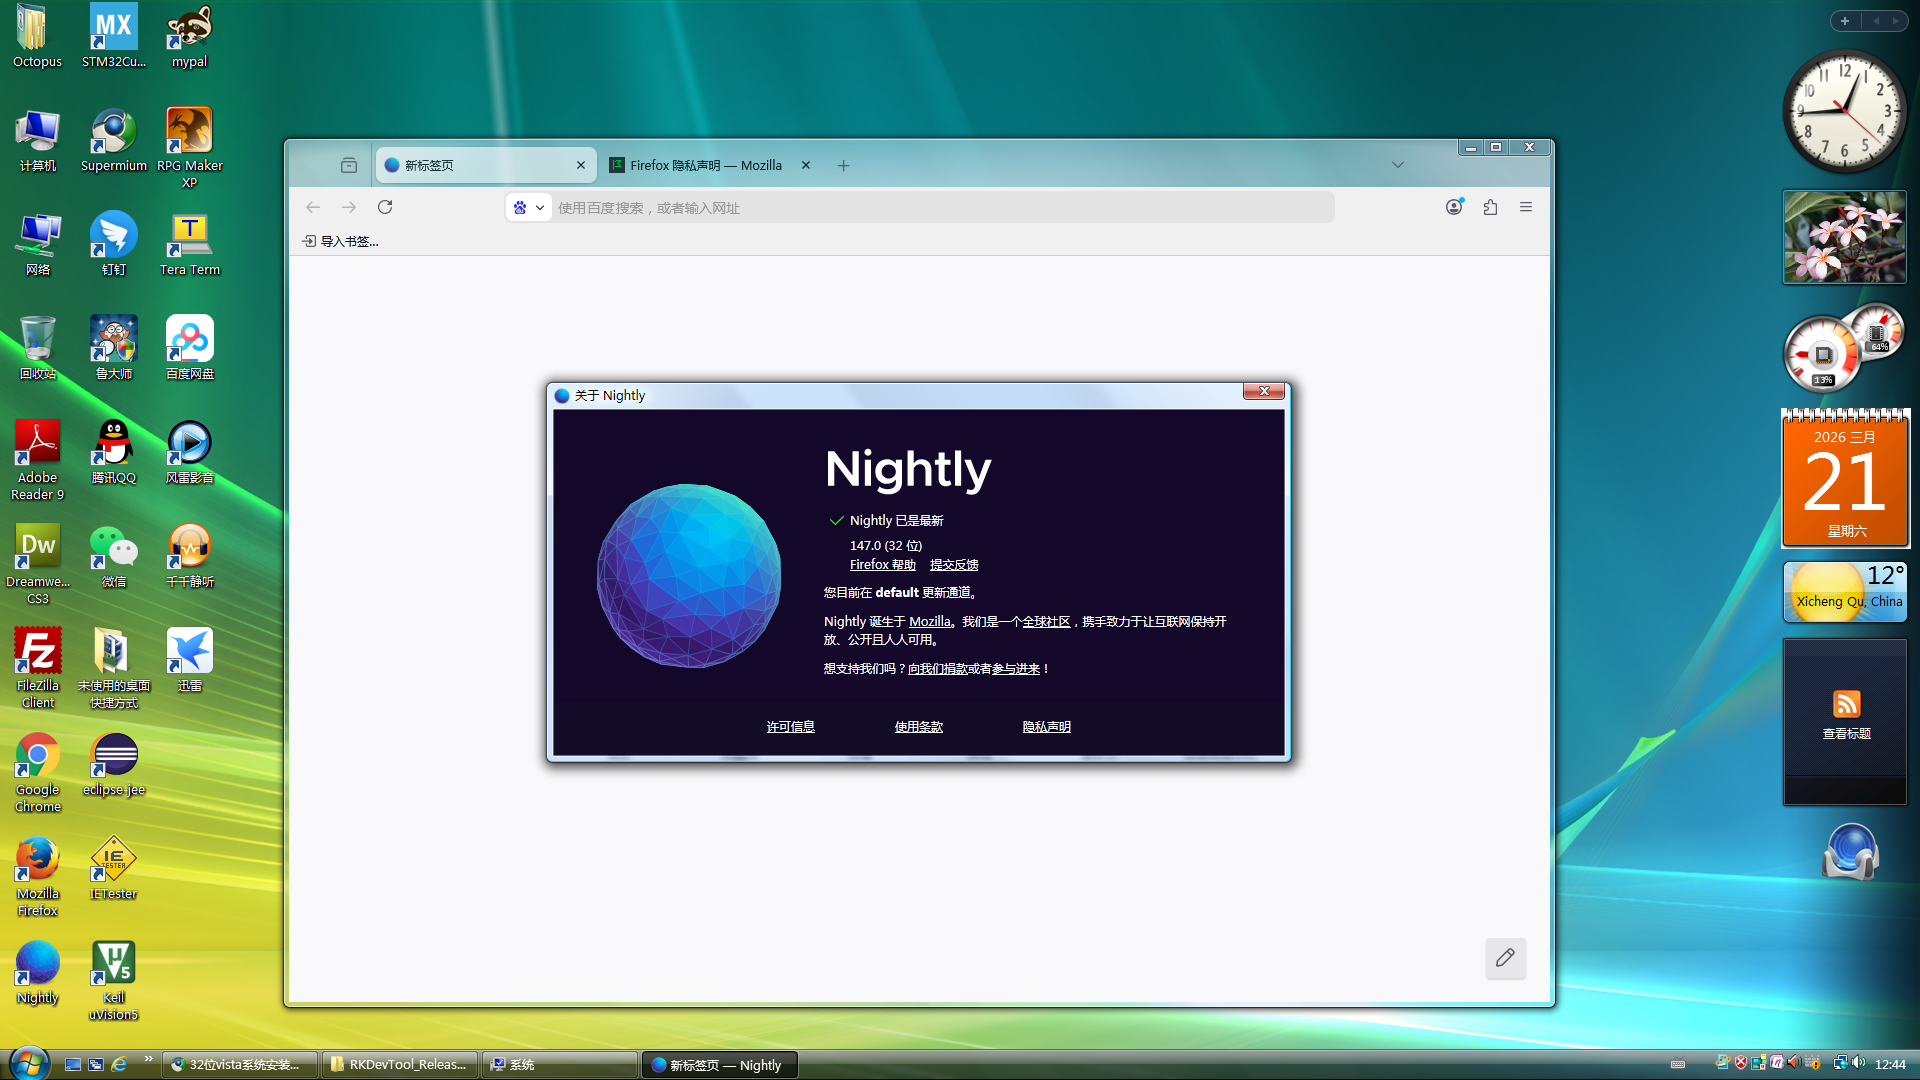Click the go back arrow
This screenshot has height=1080, width=1920.
(313, 207)
